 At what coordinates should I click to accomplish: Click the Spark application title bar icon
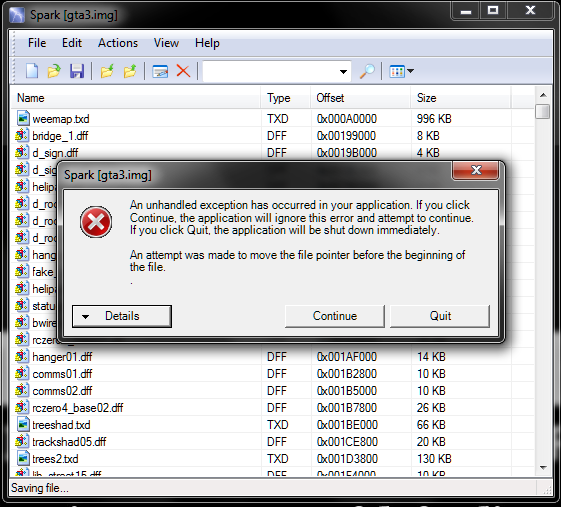(x=17, y=15)
